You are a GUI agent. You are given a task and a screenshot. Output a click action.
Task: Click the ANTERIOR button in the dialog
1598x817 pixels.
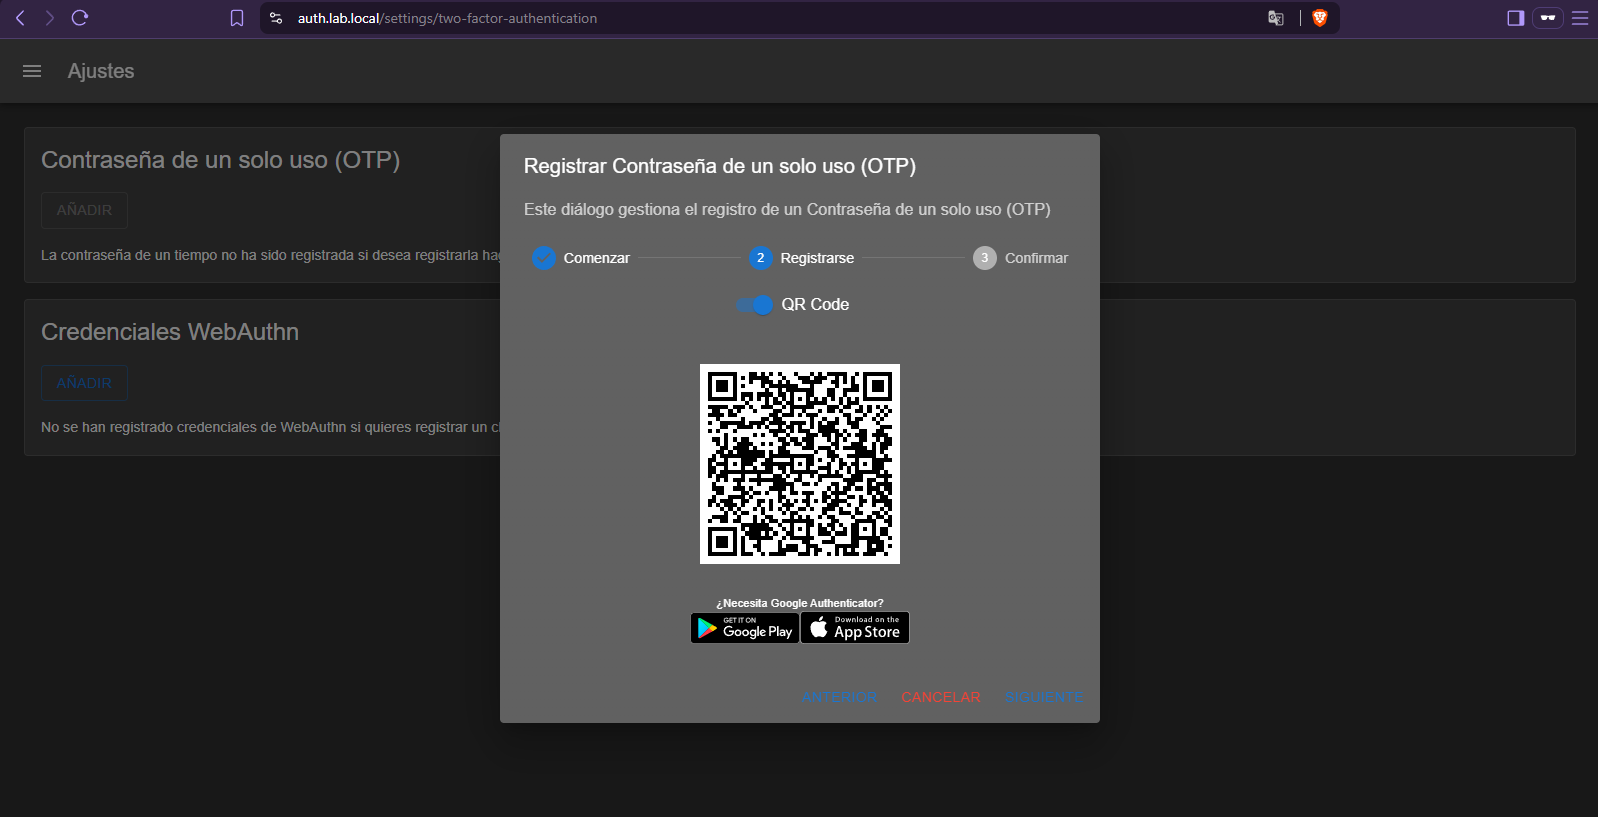(x=839, y=697)
